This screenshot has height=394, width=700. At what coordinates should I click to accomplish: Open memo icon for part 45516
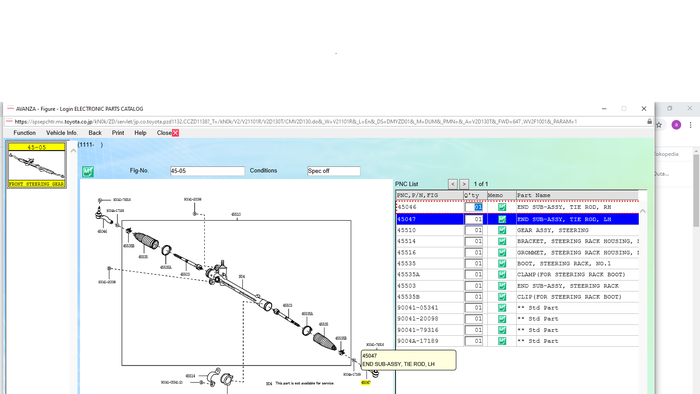[502, 253]
